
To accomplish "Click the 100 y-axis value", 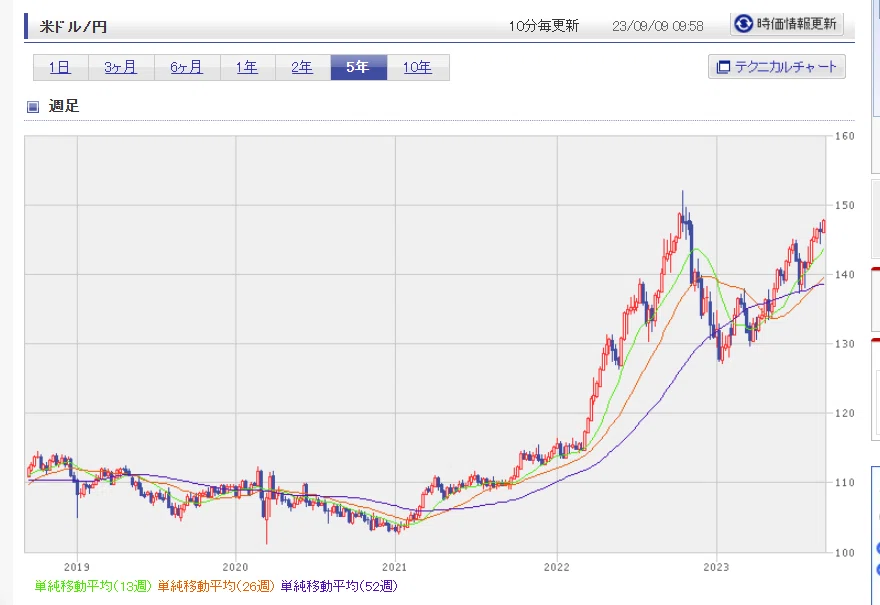I will coord(845,553).
